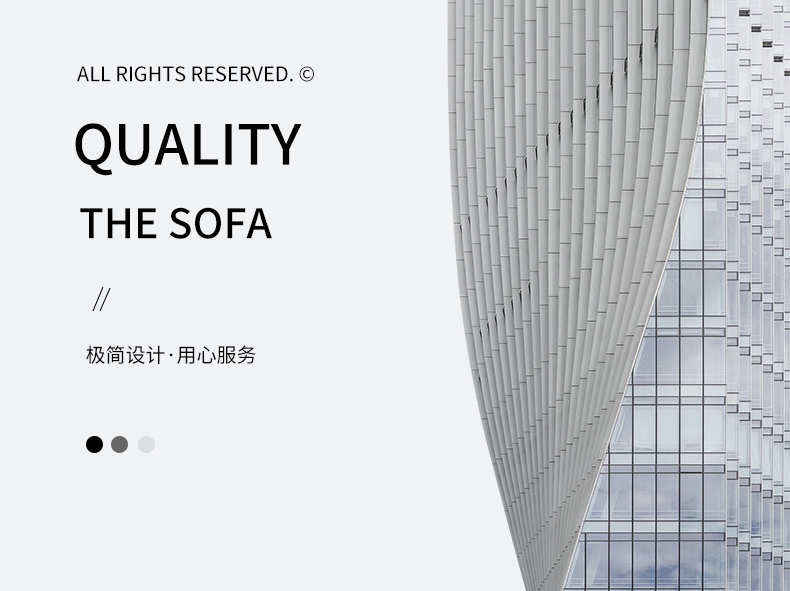Select the light gray third dot

[x=146, y=444]
